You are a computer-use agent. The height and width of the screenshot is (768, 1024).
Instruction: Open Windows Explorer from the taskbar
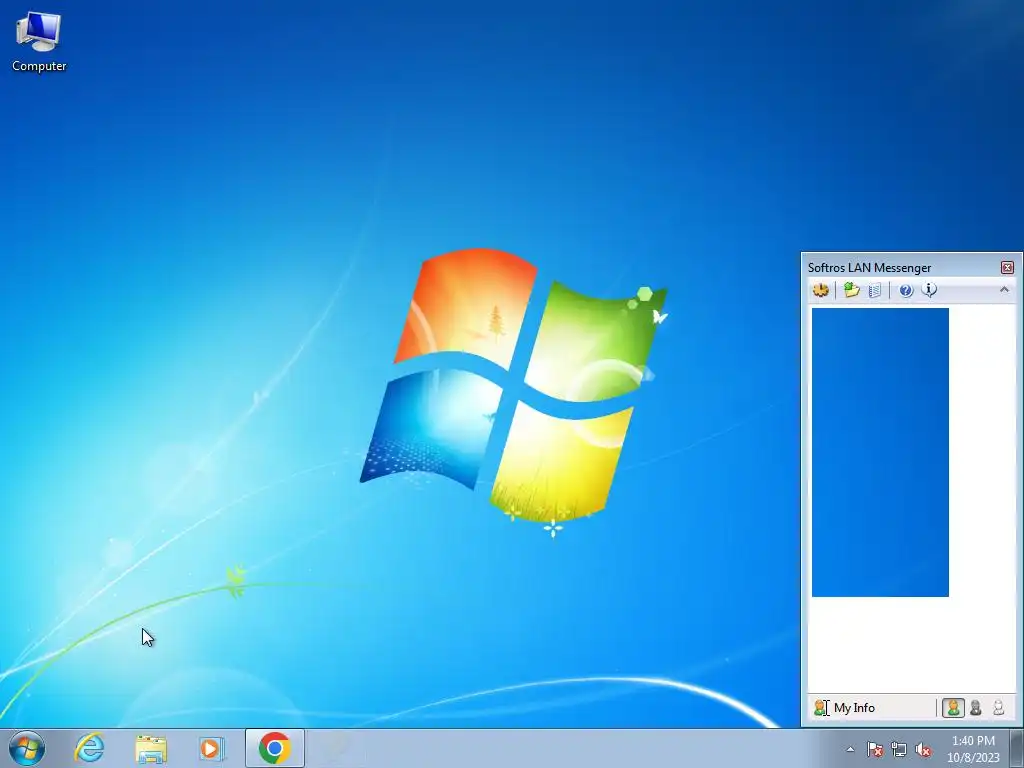151,748
